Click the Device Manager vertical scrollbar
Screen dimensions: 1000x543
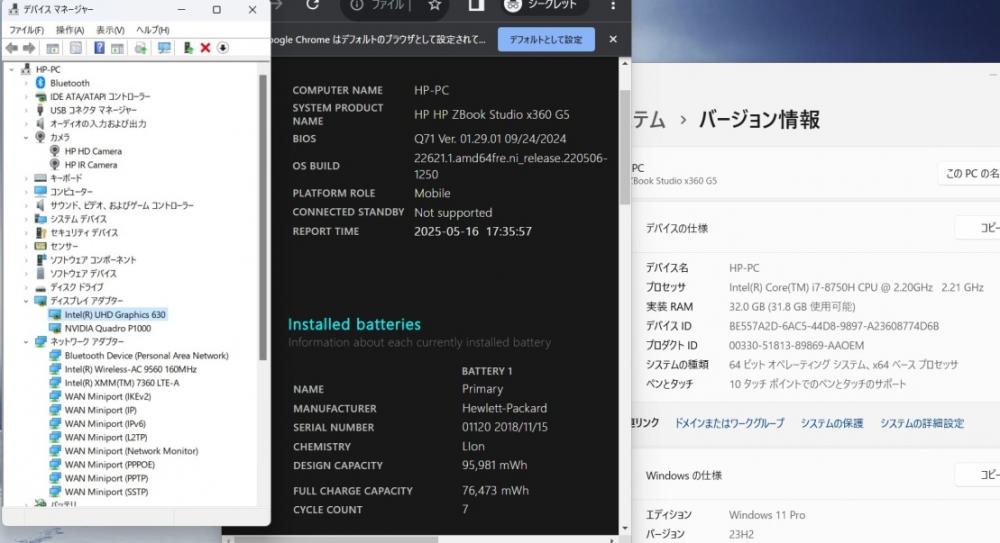(x=262, y=217)
